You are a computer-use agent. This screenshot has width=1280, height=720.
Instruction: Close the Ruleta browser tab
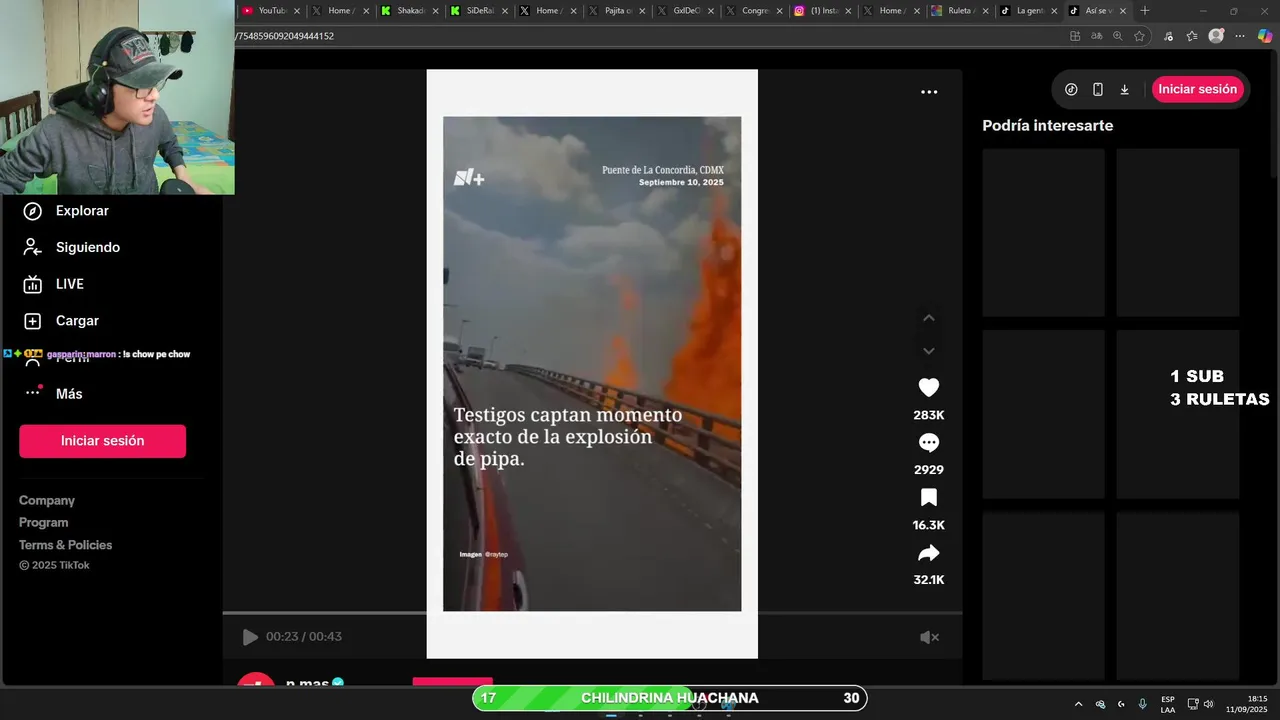[x=985, y=11]
